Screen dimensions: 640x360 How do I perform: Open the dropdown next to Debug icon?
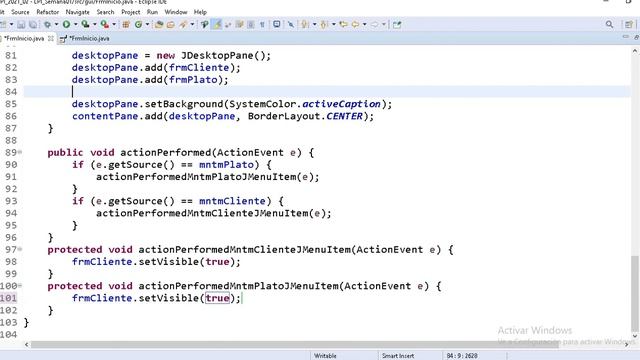coord(56,25)
